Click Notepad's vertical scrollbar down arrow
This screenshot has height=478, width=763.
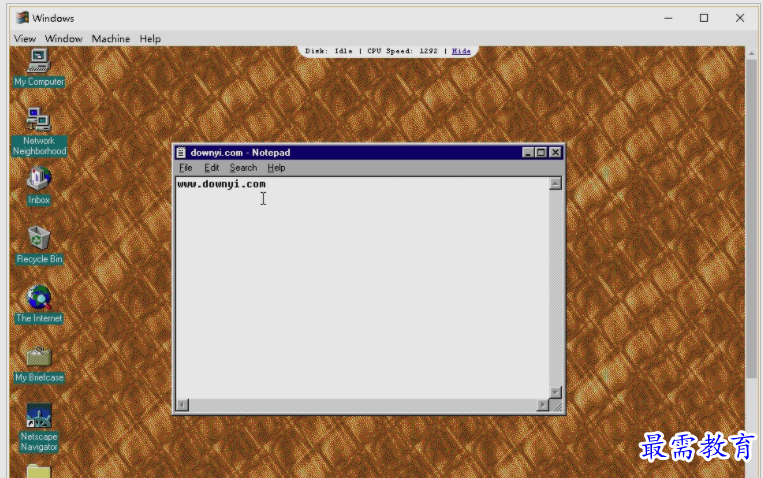555,392
